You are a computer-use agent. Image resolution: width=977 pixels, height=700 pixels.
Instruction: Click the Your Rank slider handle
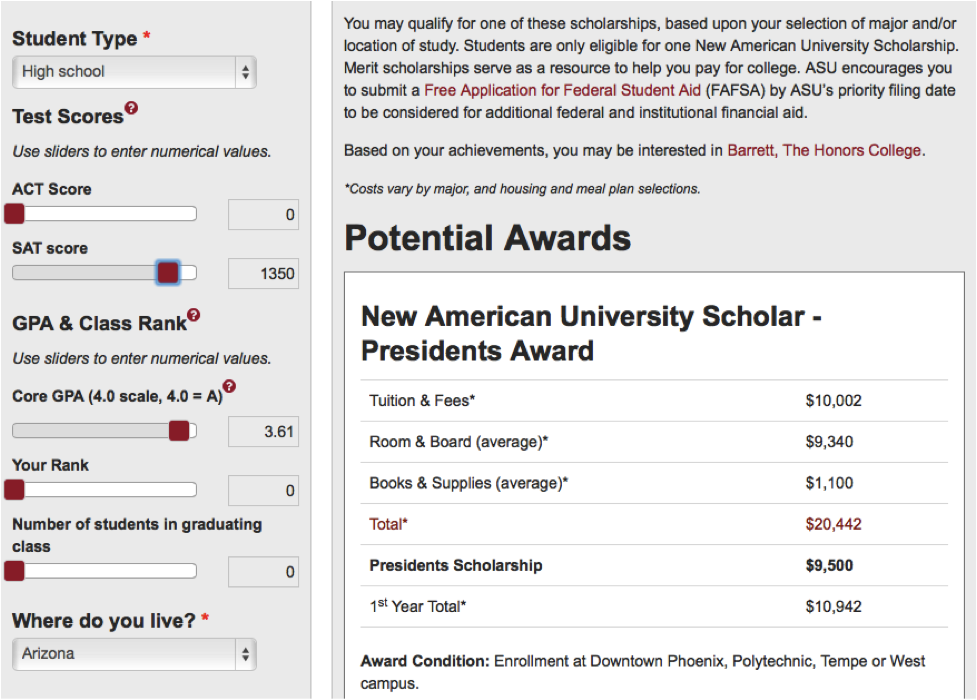point(14,490)
